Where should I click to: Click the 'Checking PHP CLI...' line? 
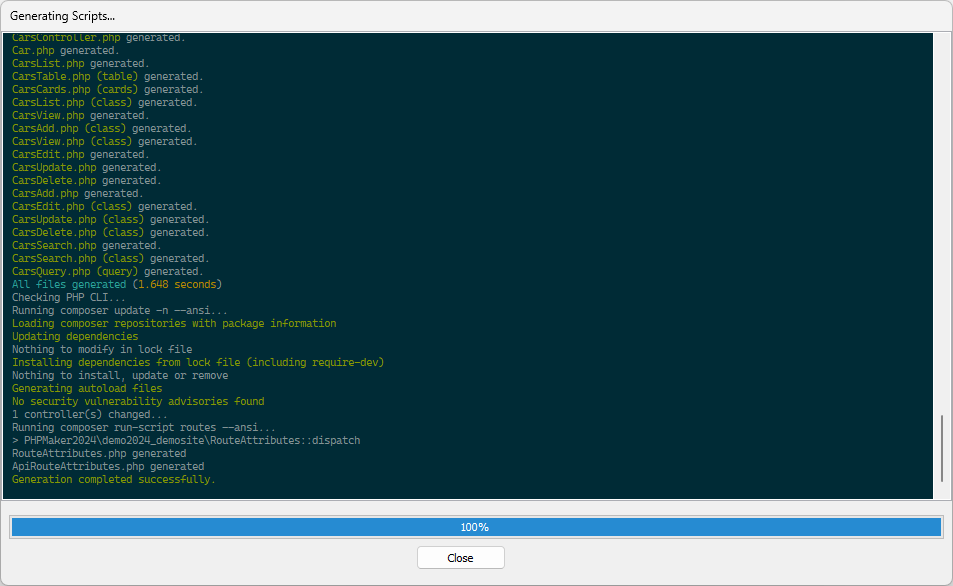click(69, 298)
